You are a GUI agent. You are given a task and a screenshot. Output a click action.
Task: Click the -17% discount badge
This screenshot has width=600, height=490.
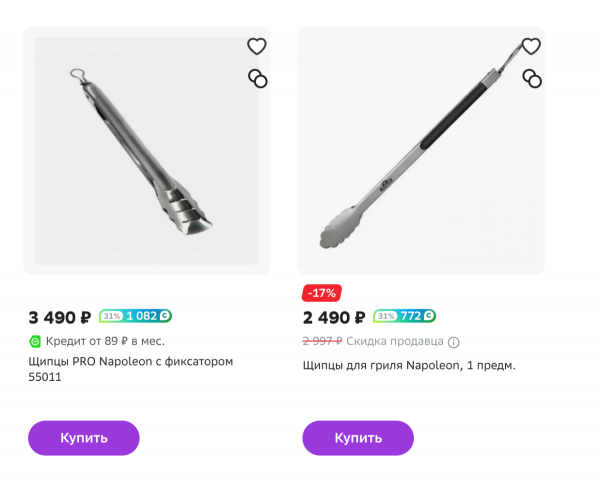[x=322, y=293]
